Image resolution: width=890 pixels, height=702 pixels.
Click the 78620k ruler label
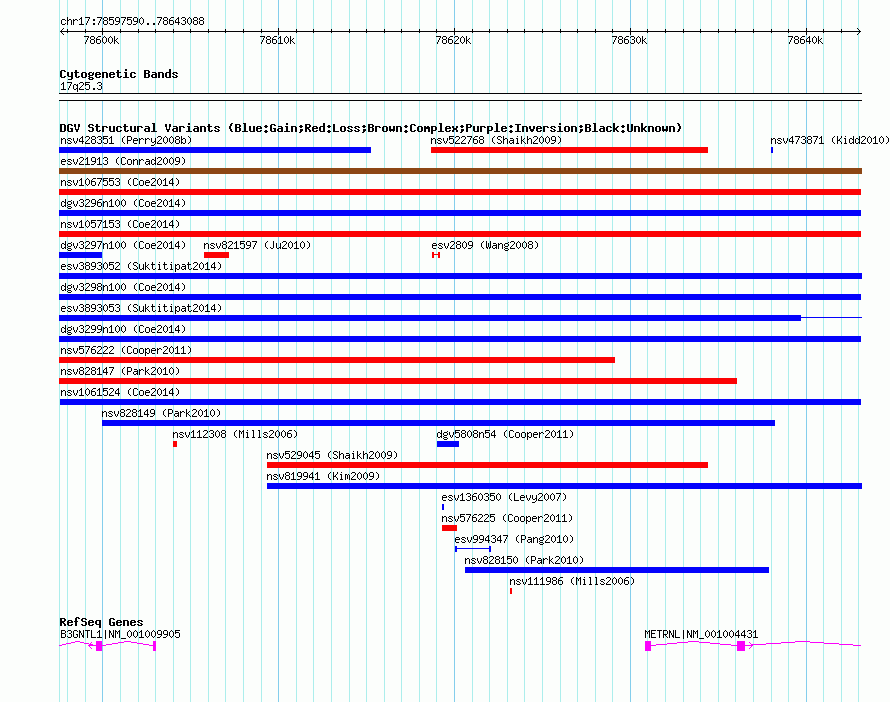pos(453,40)
